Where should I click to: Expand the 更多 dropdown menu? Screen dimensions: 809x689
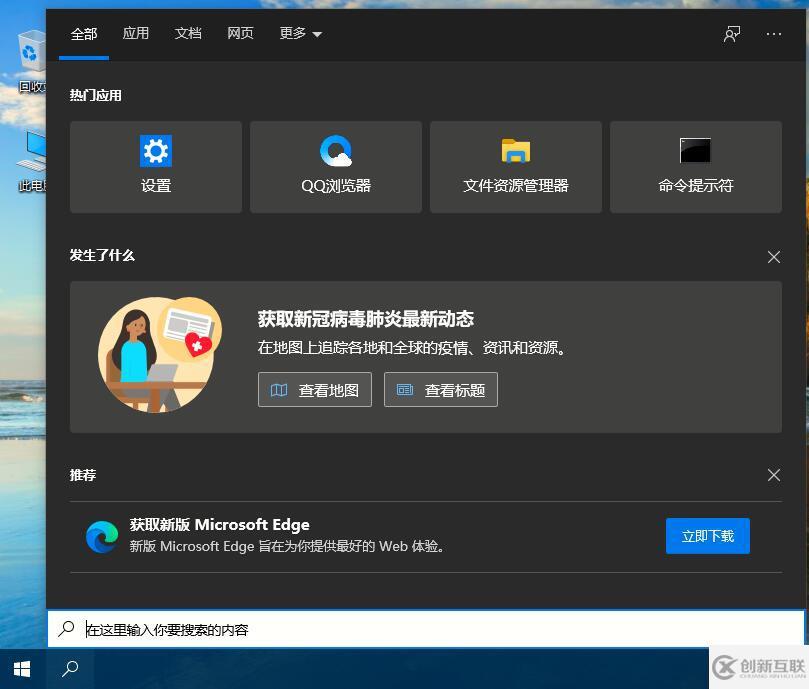pyautogui.click(x=300, y=34)
